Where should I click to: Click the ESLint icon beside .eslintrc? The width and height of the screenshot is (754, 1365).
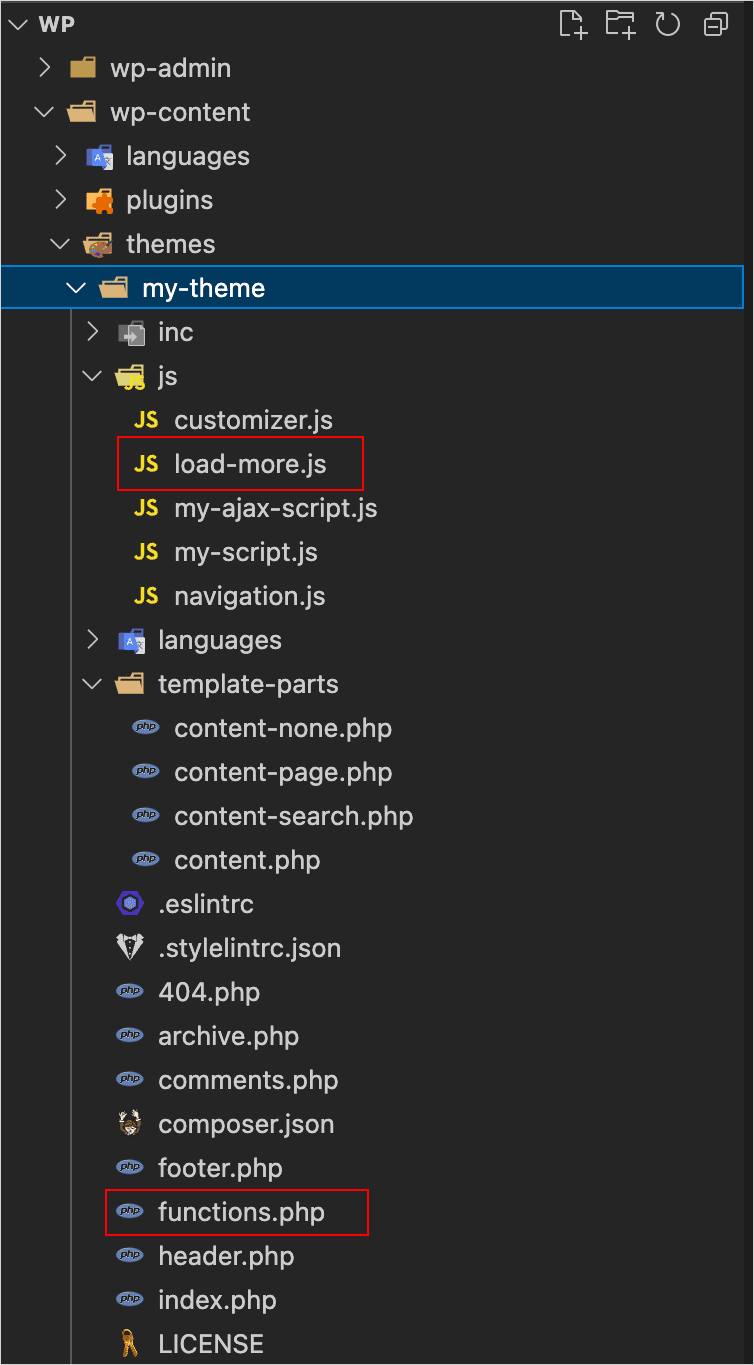coord(130,904)
